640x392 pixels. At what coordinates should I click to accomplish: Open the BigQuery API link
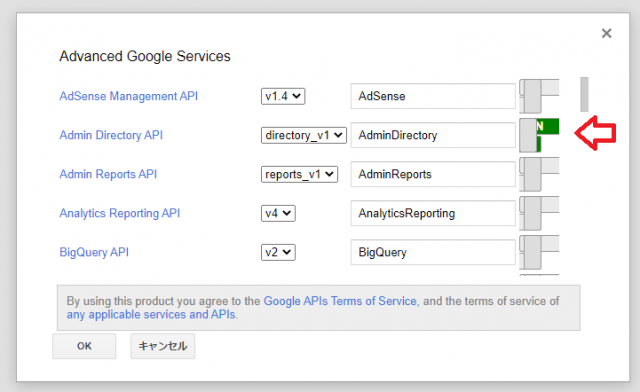click(x=94, y=252)
